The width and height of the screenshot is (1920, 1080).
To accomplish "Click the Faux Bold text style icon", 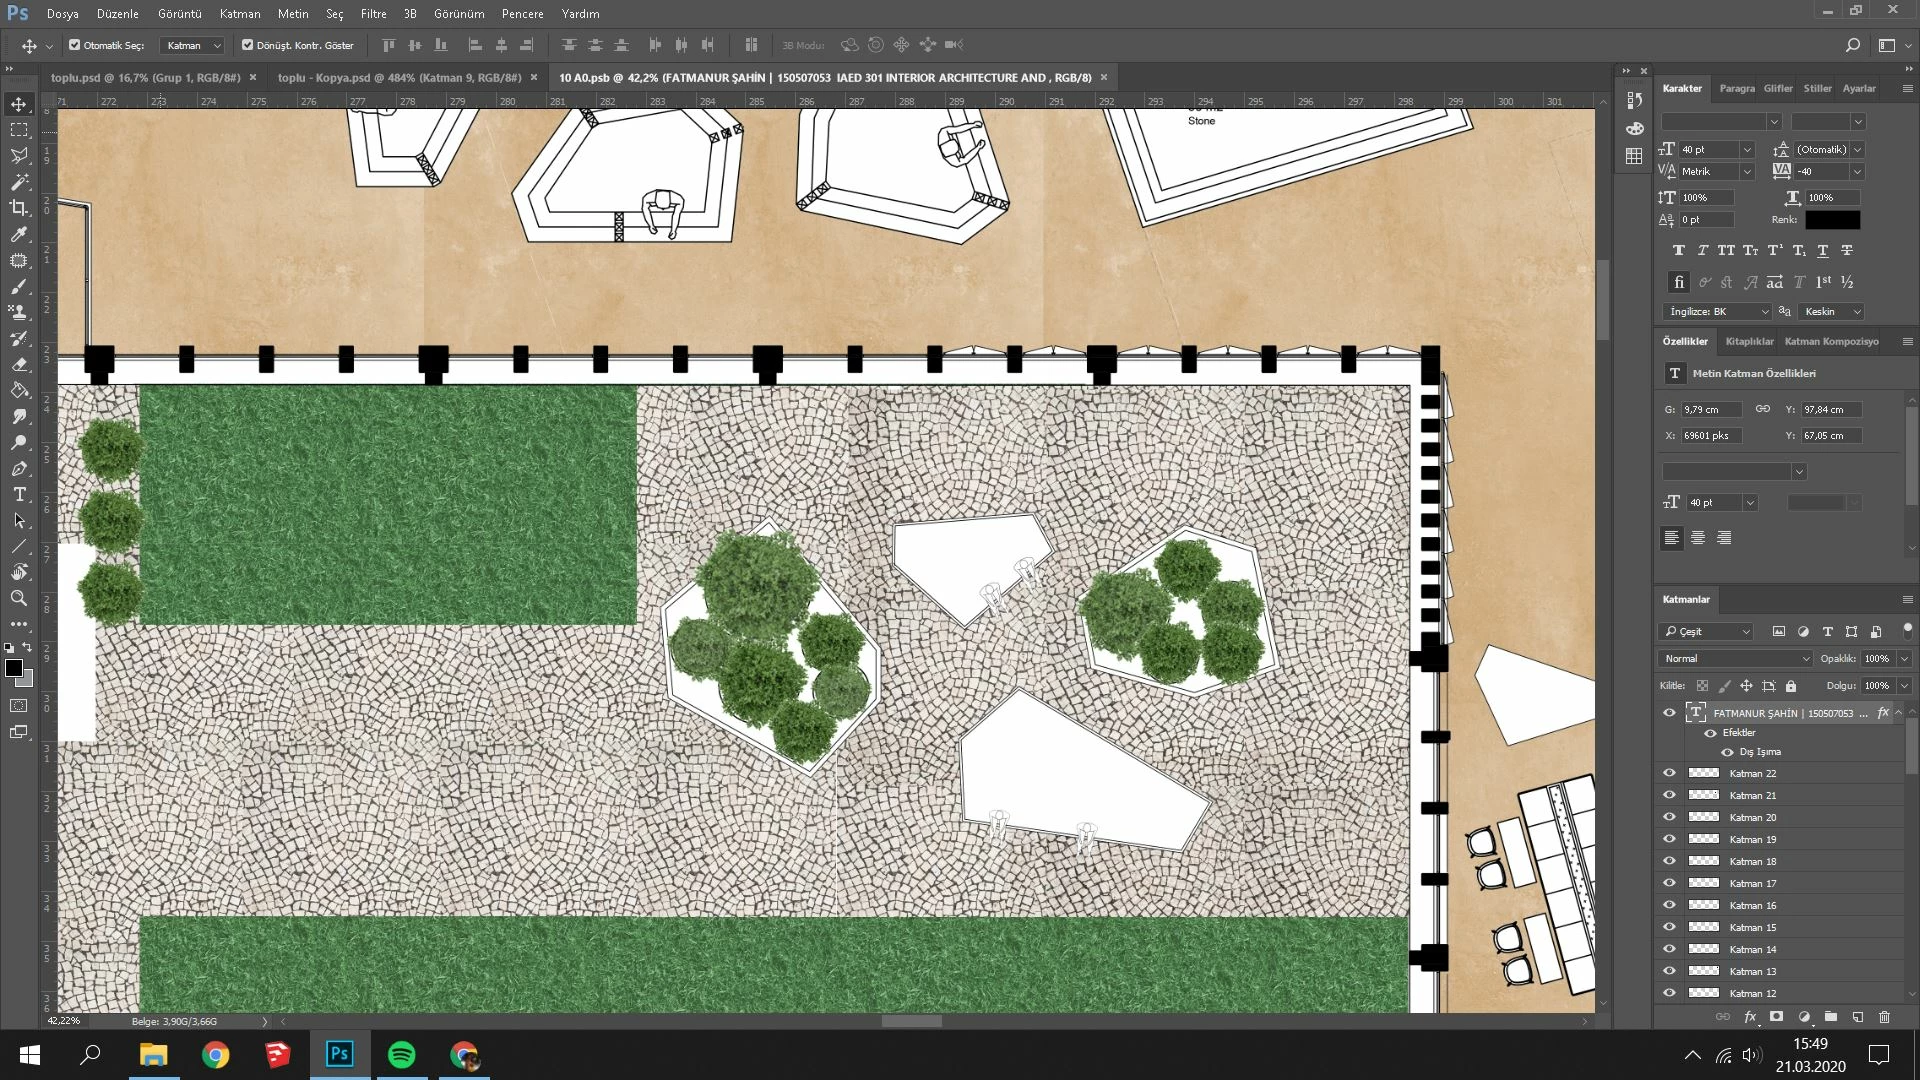I will (x=1678, y=250).
